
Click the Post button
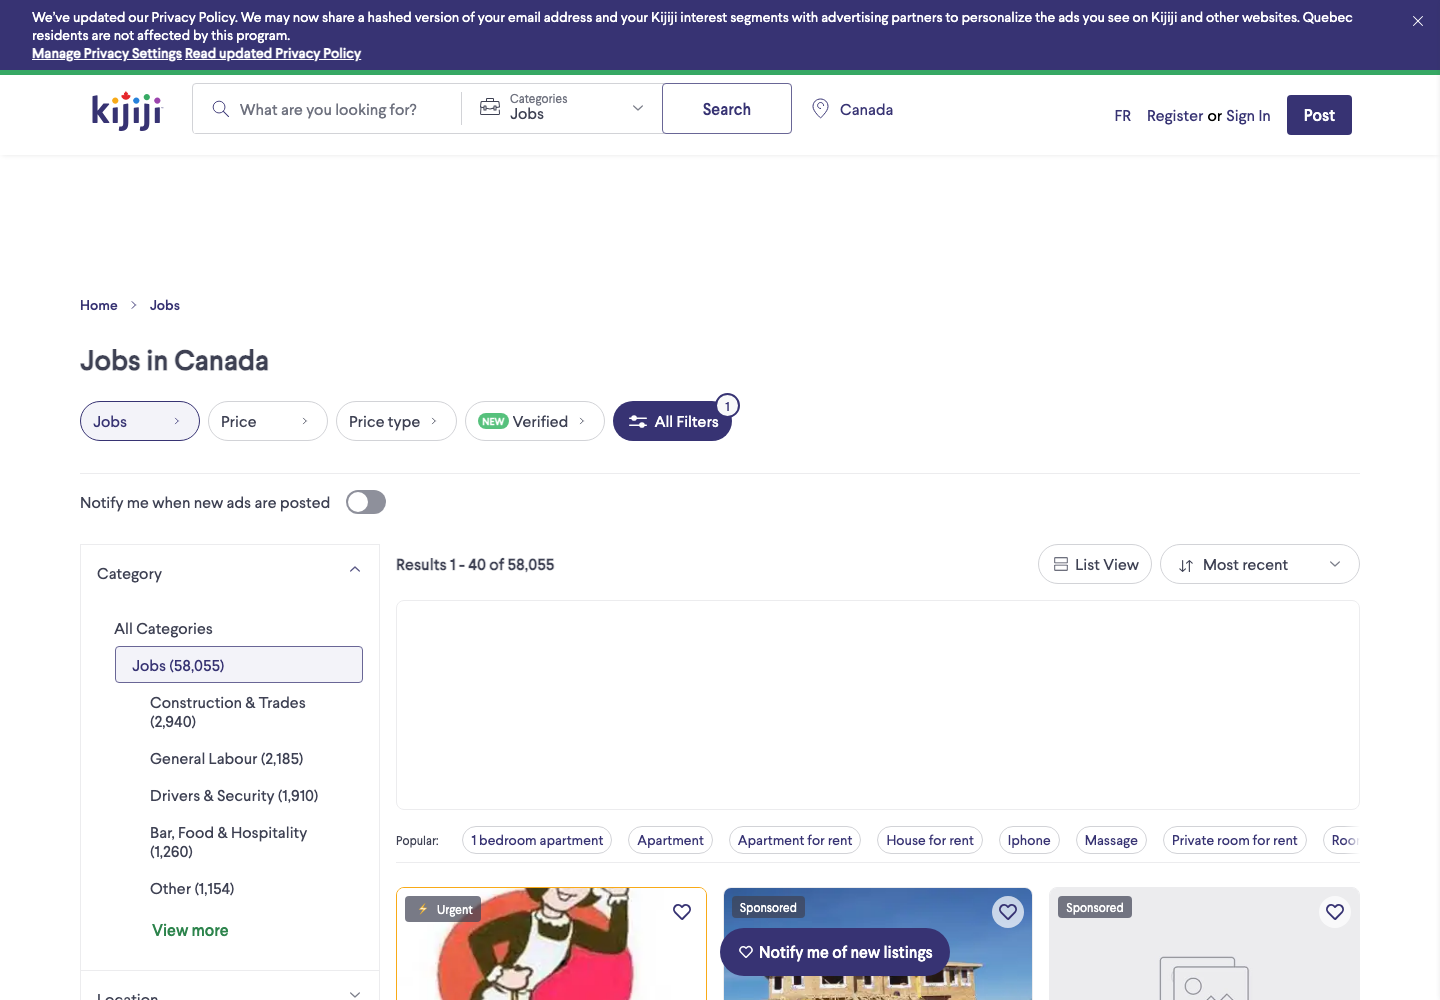tap(1319, 115)
